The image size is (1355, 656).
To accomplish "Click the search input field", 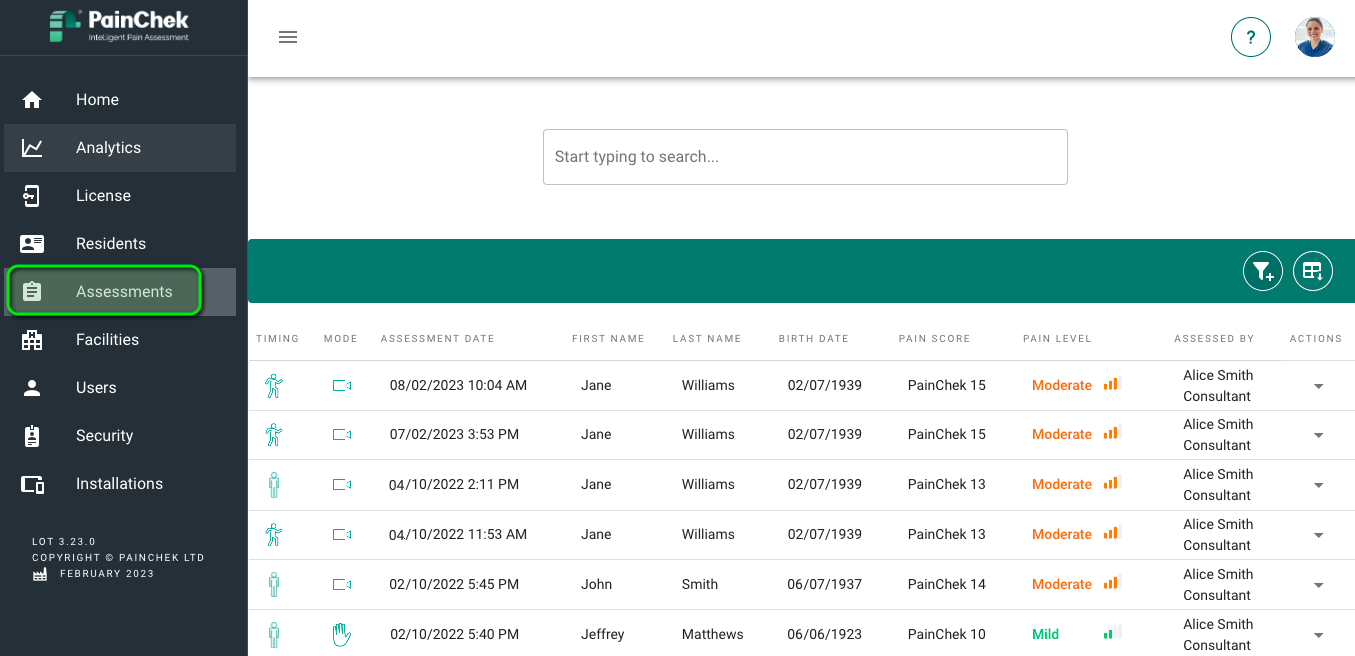I will [x=805, y=157].
